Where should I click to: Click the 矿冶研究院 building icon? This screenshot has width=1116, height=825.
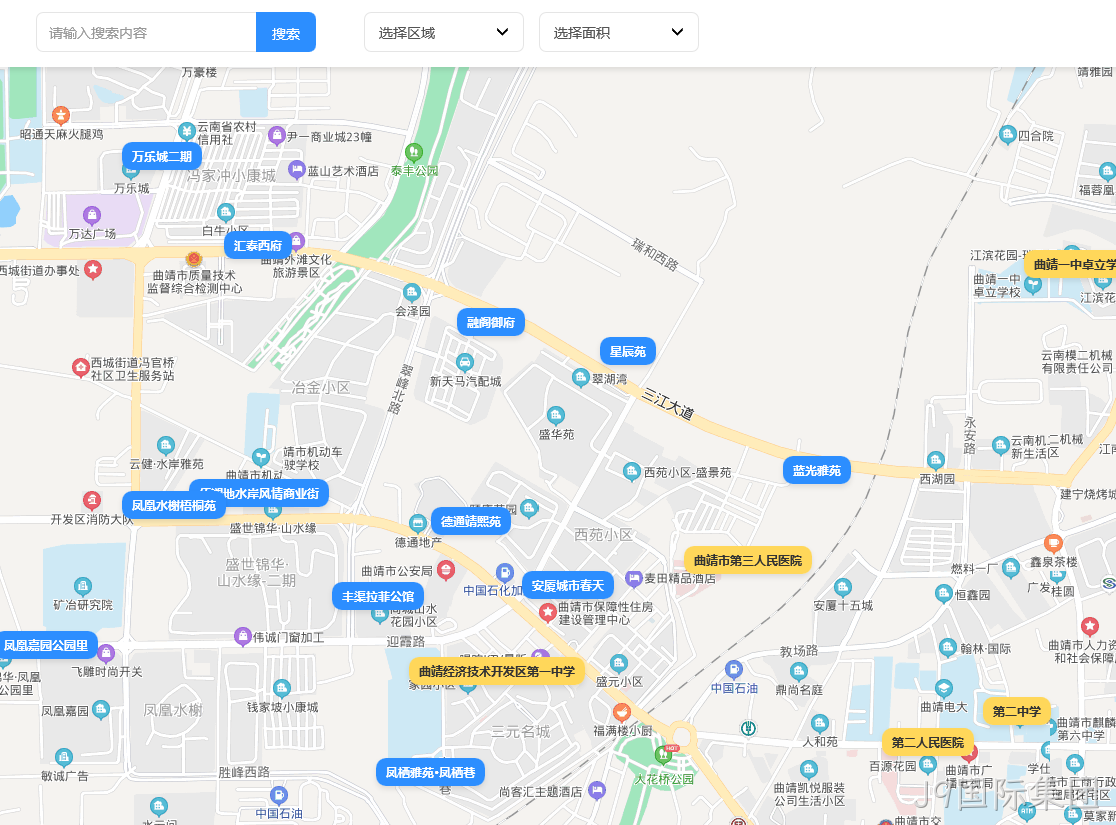click(x=83, y=587)
